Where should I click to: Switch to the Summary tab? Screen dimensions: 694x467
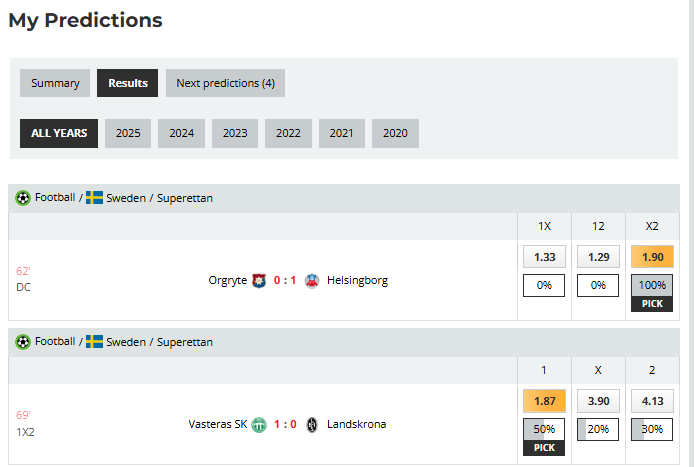[x=55, y=83]
